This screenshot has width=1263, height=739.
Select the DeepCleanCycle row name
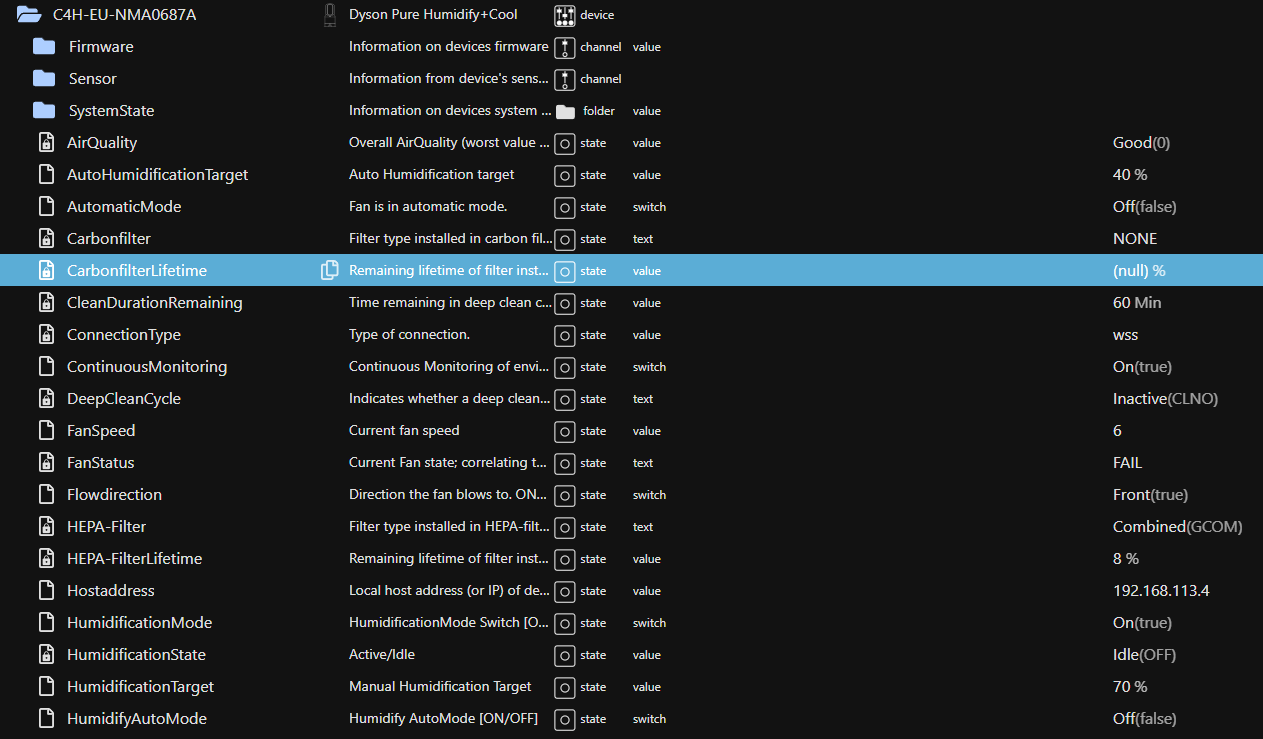click(124, 399)
